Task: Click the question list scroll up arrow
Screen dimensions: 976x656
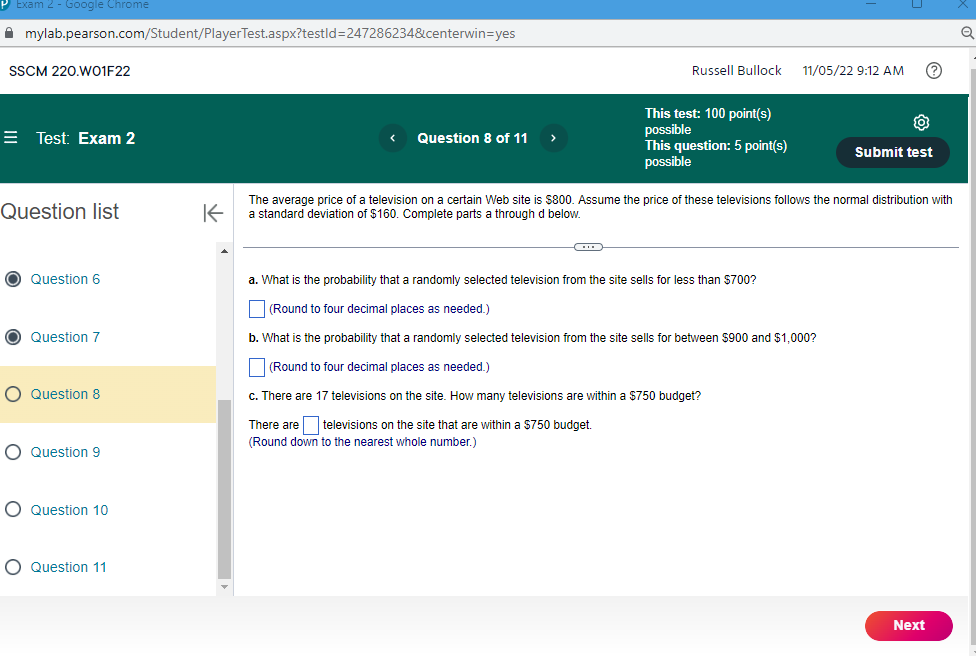Action: 224,251
